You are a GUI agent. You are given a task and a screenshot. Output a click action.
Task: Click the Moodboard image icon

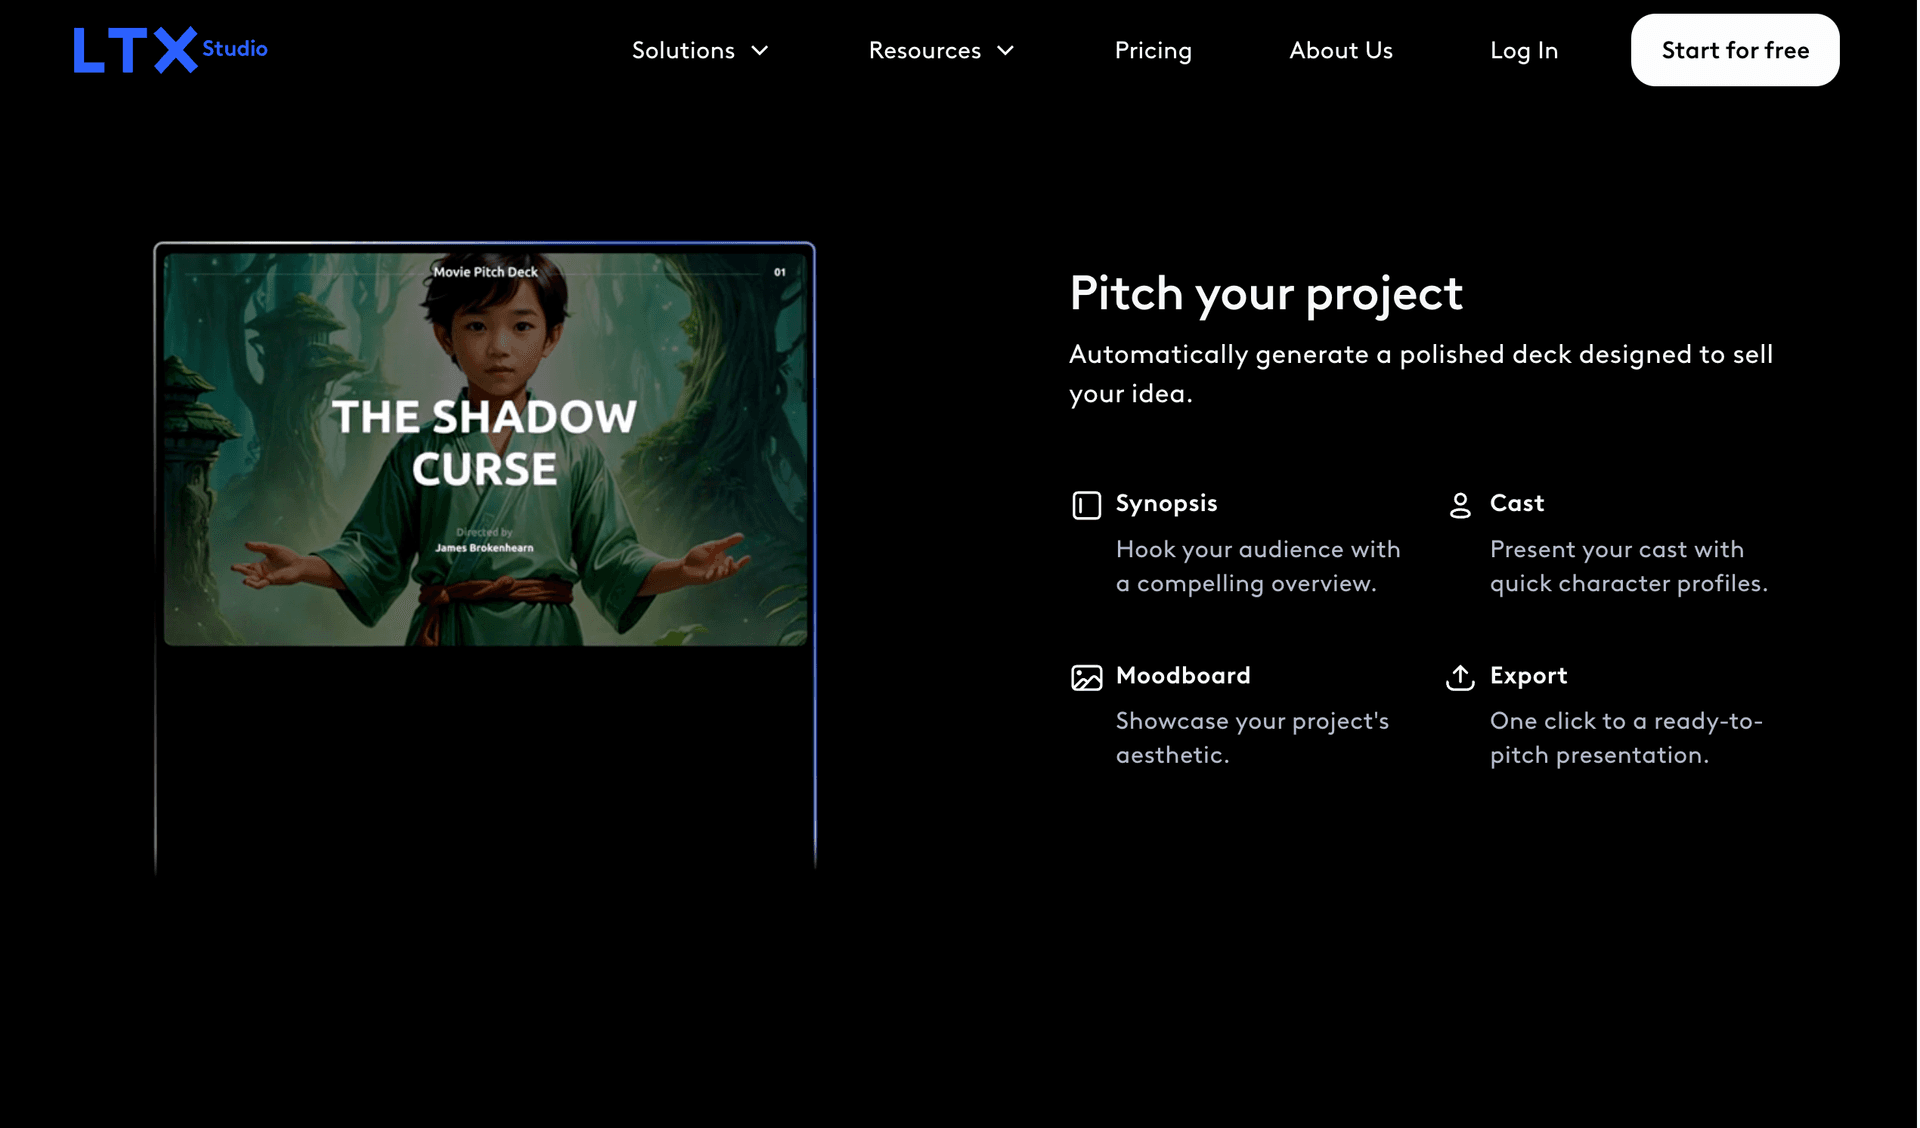click(x=1086, y=677)
